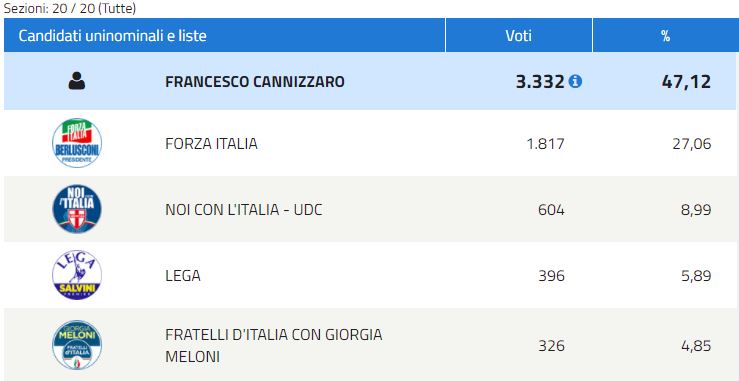Viewport: 739px width, 381px height.
Task: Select the LEGA list name
Action: pyautogui.click(x=183, y=275)
